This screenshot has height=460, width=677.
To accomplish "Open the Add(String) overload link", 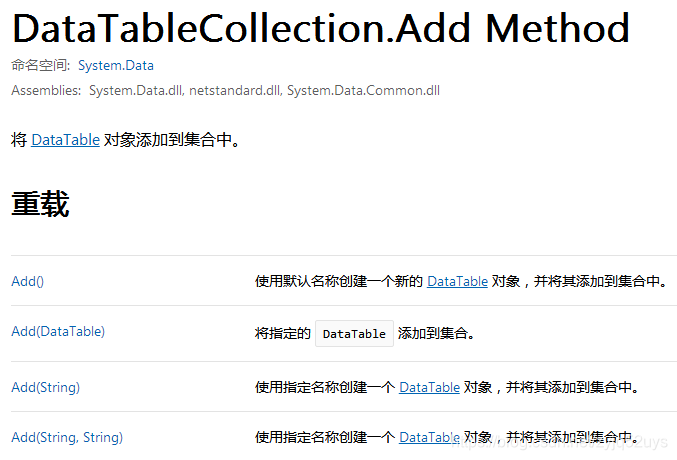I will coord(46,387).
